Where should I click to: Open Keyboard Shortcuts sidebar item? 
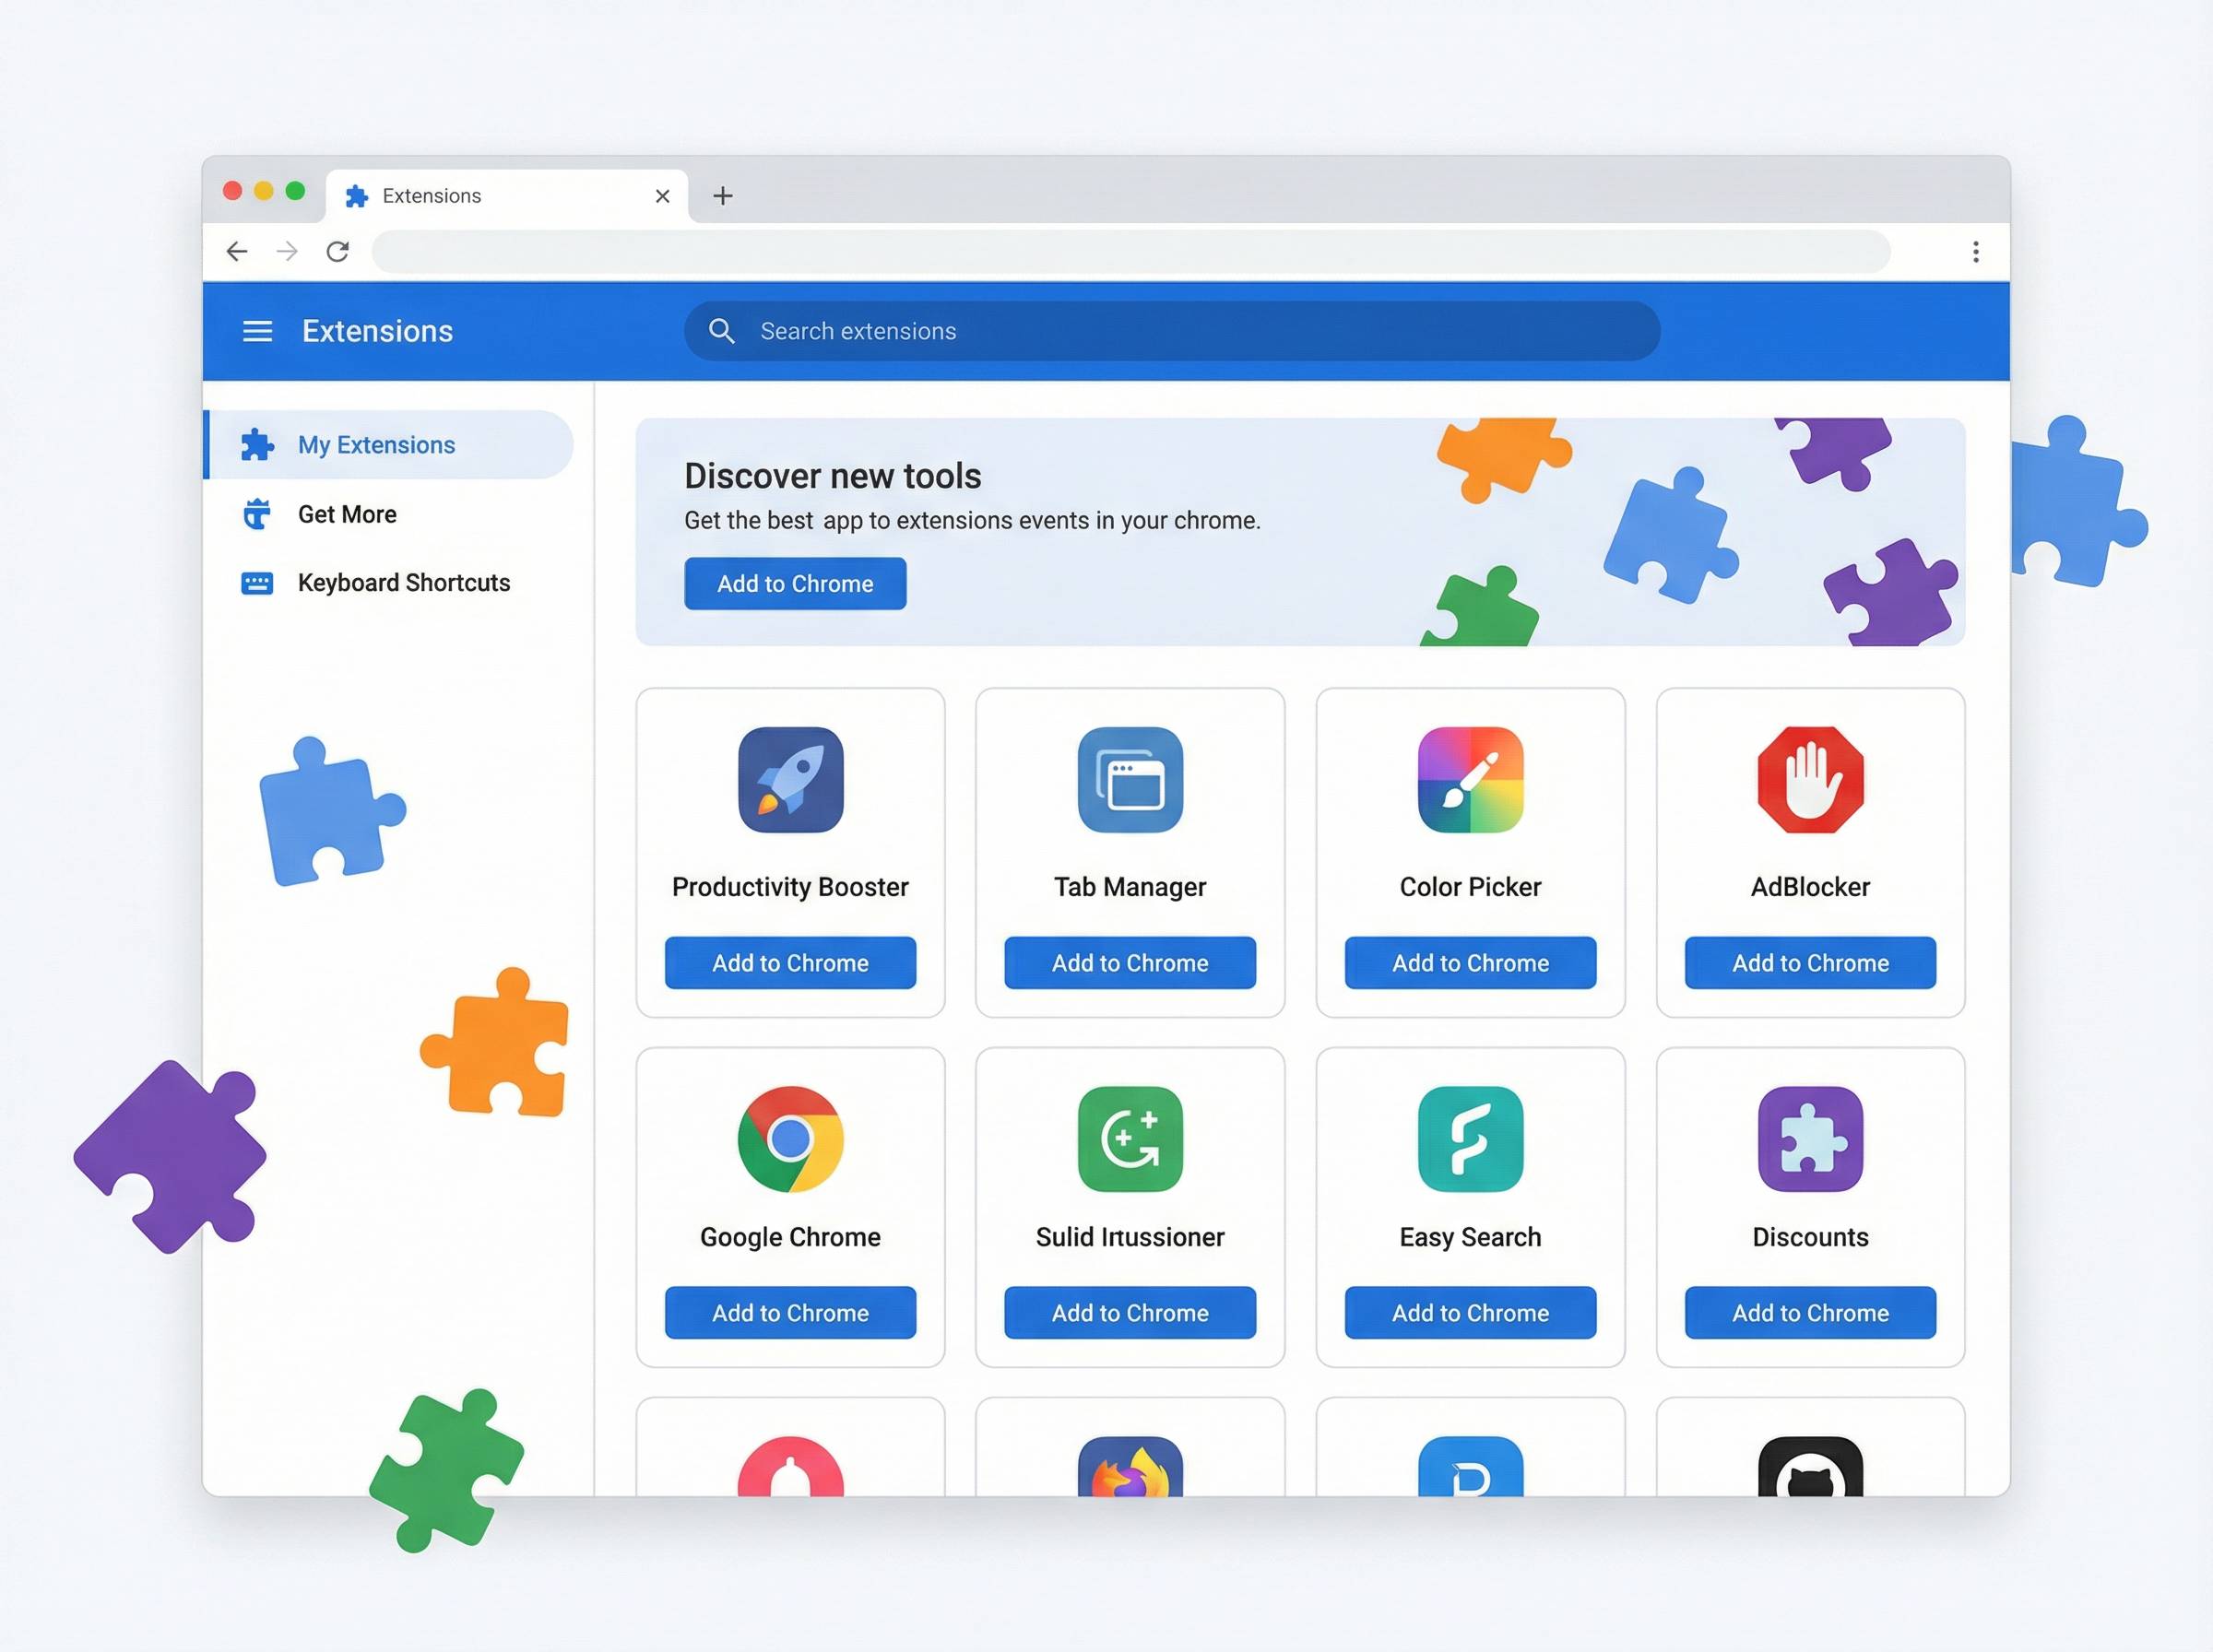pos(403,583)
